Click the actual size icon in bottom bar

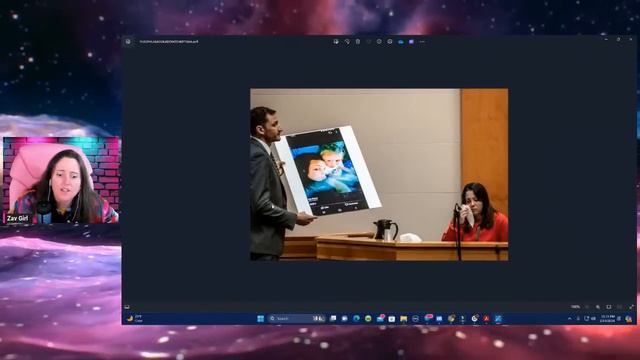620,307
